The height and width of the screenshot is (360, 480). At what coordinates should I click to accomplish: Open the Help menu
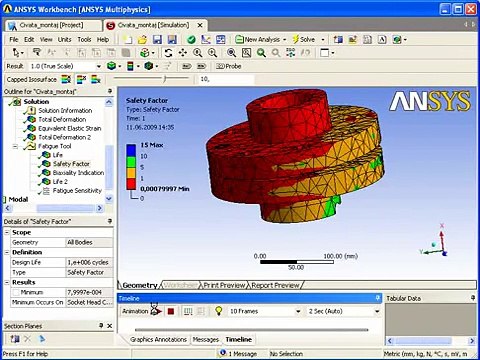(103, 40)
